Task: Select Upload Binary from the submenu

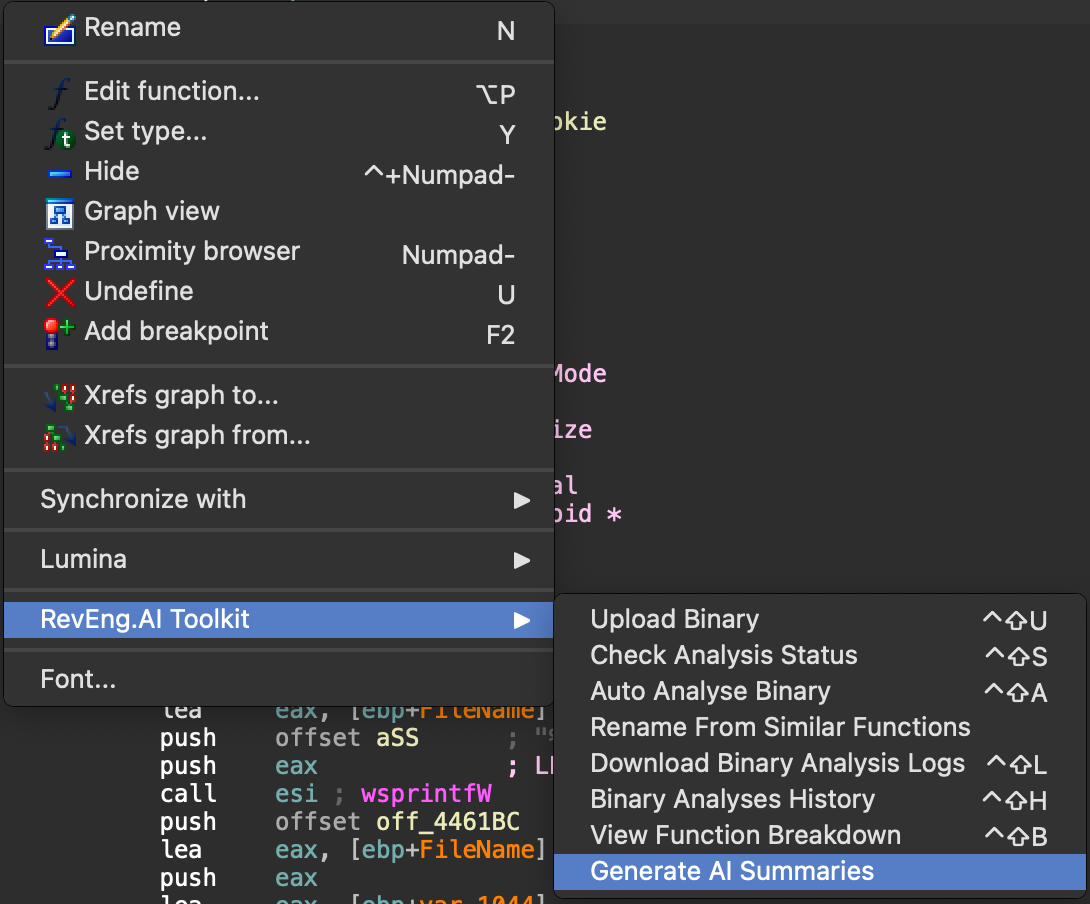Action: (x=674, y=619)
